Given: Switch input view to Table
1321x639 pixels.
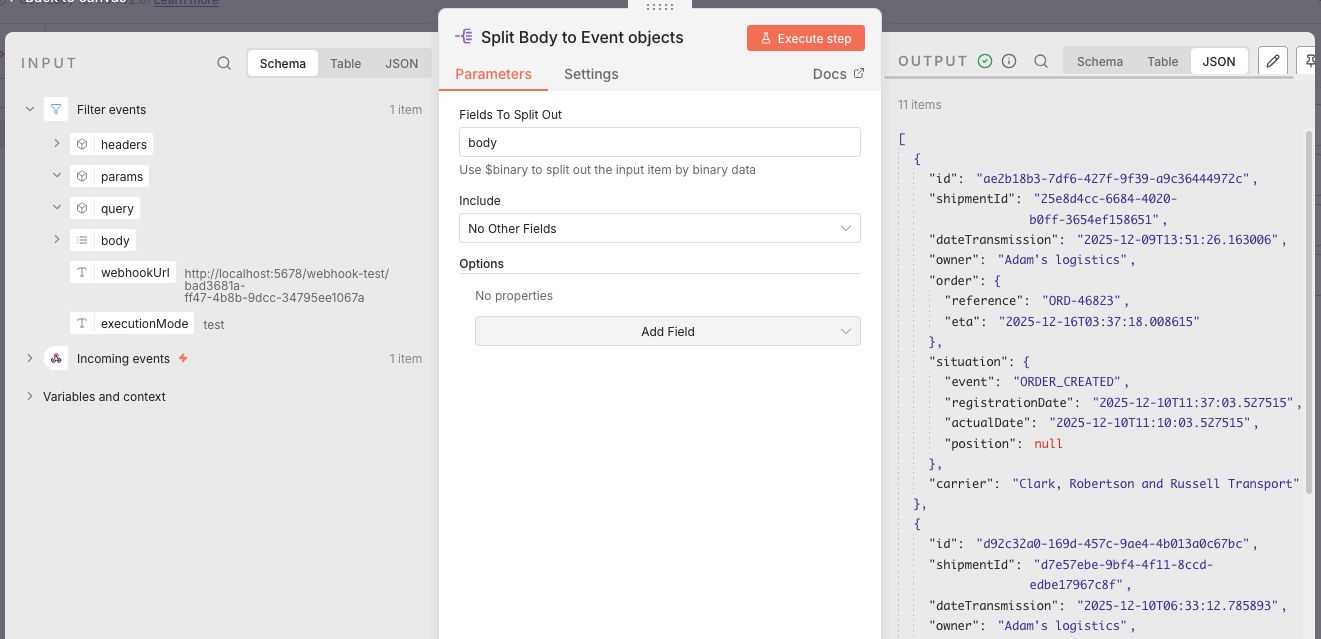Looking at the screenshot, I should point(345,63).
